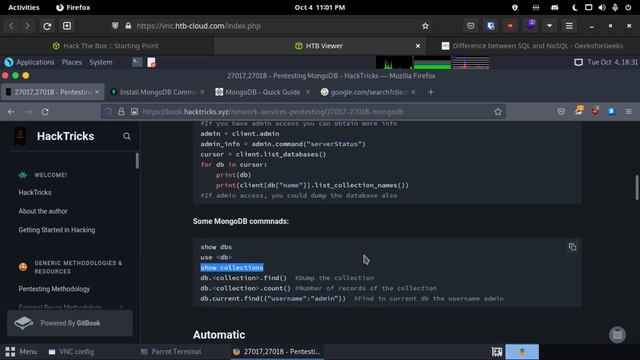Reload the outer Firefox page
This screenshot has width=640, height=360.
tap(47, 26)
